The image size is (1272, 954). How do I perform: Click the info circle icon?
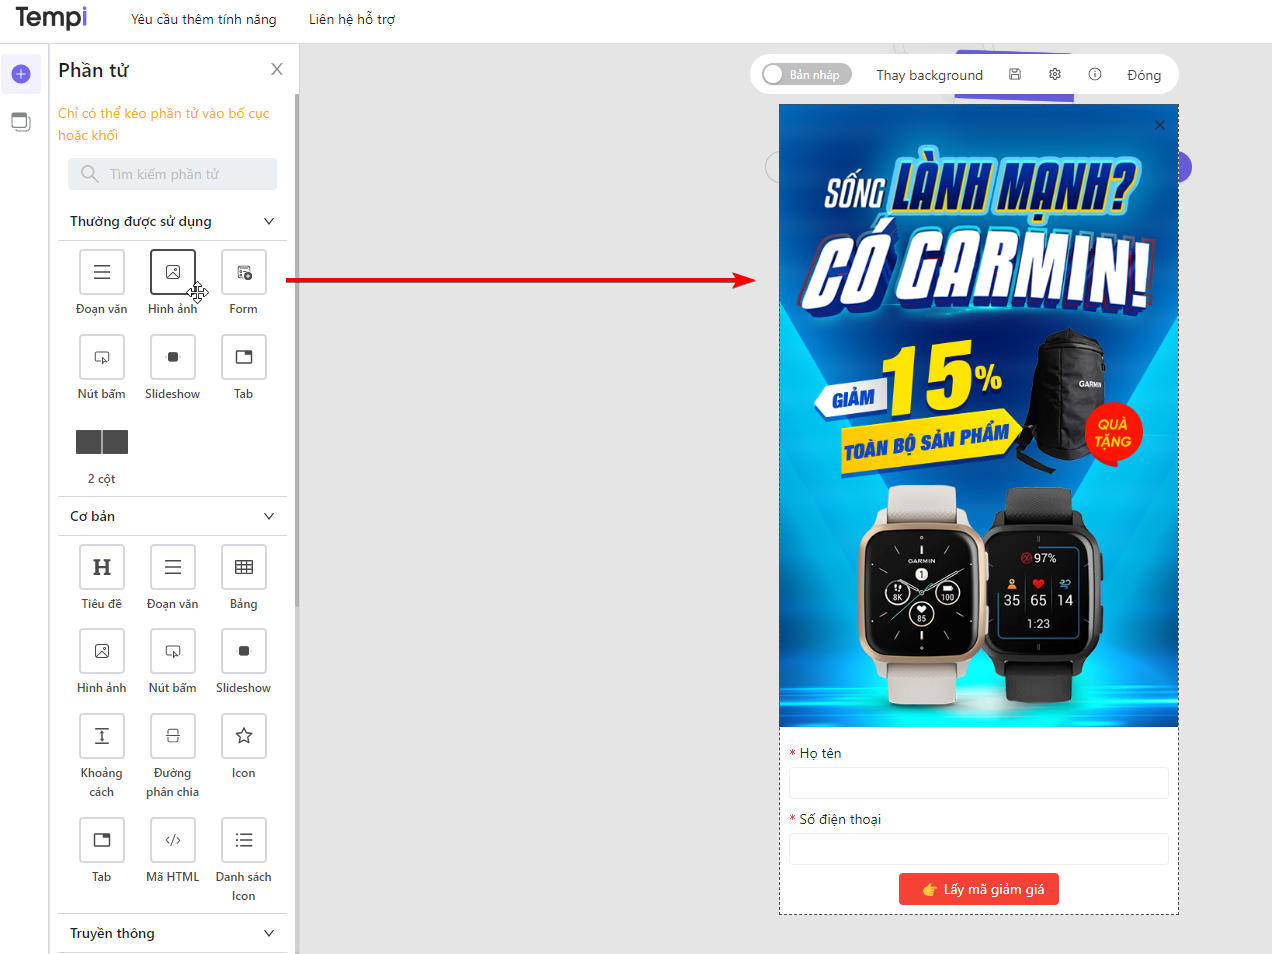tap(1095, 74)
